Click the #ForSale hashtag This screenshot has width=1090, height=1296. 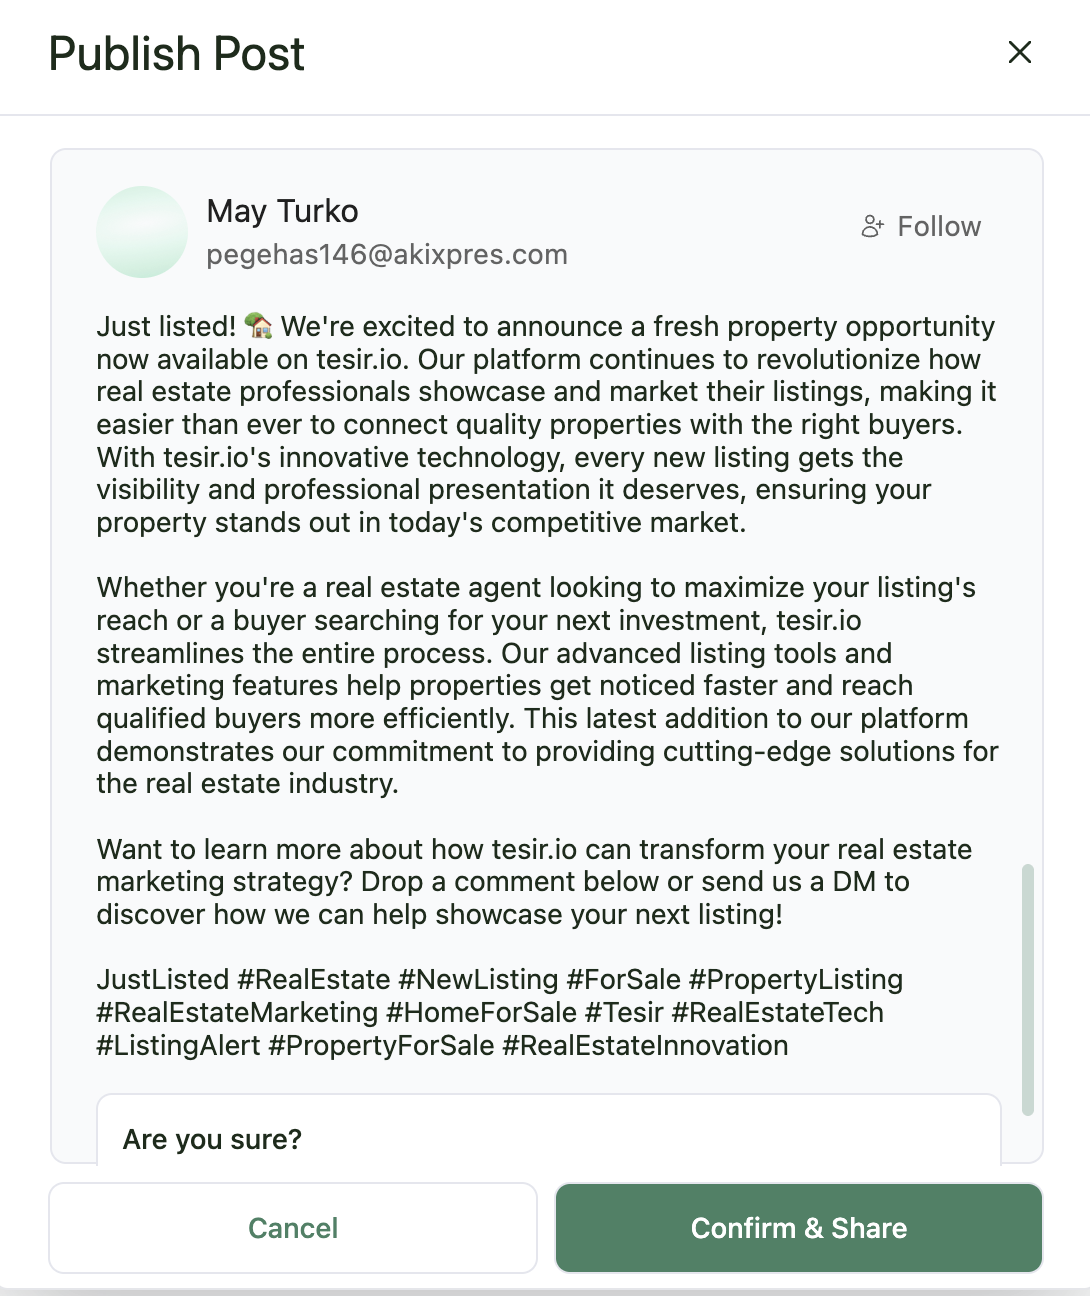624,980
